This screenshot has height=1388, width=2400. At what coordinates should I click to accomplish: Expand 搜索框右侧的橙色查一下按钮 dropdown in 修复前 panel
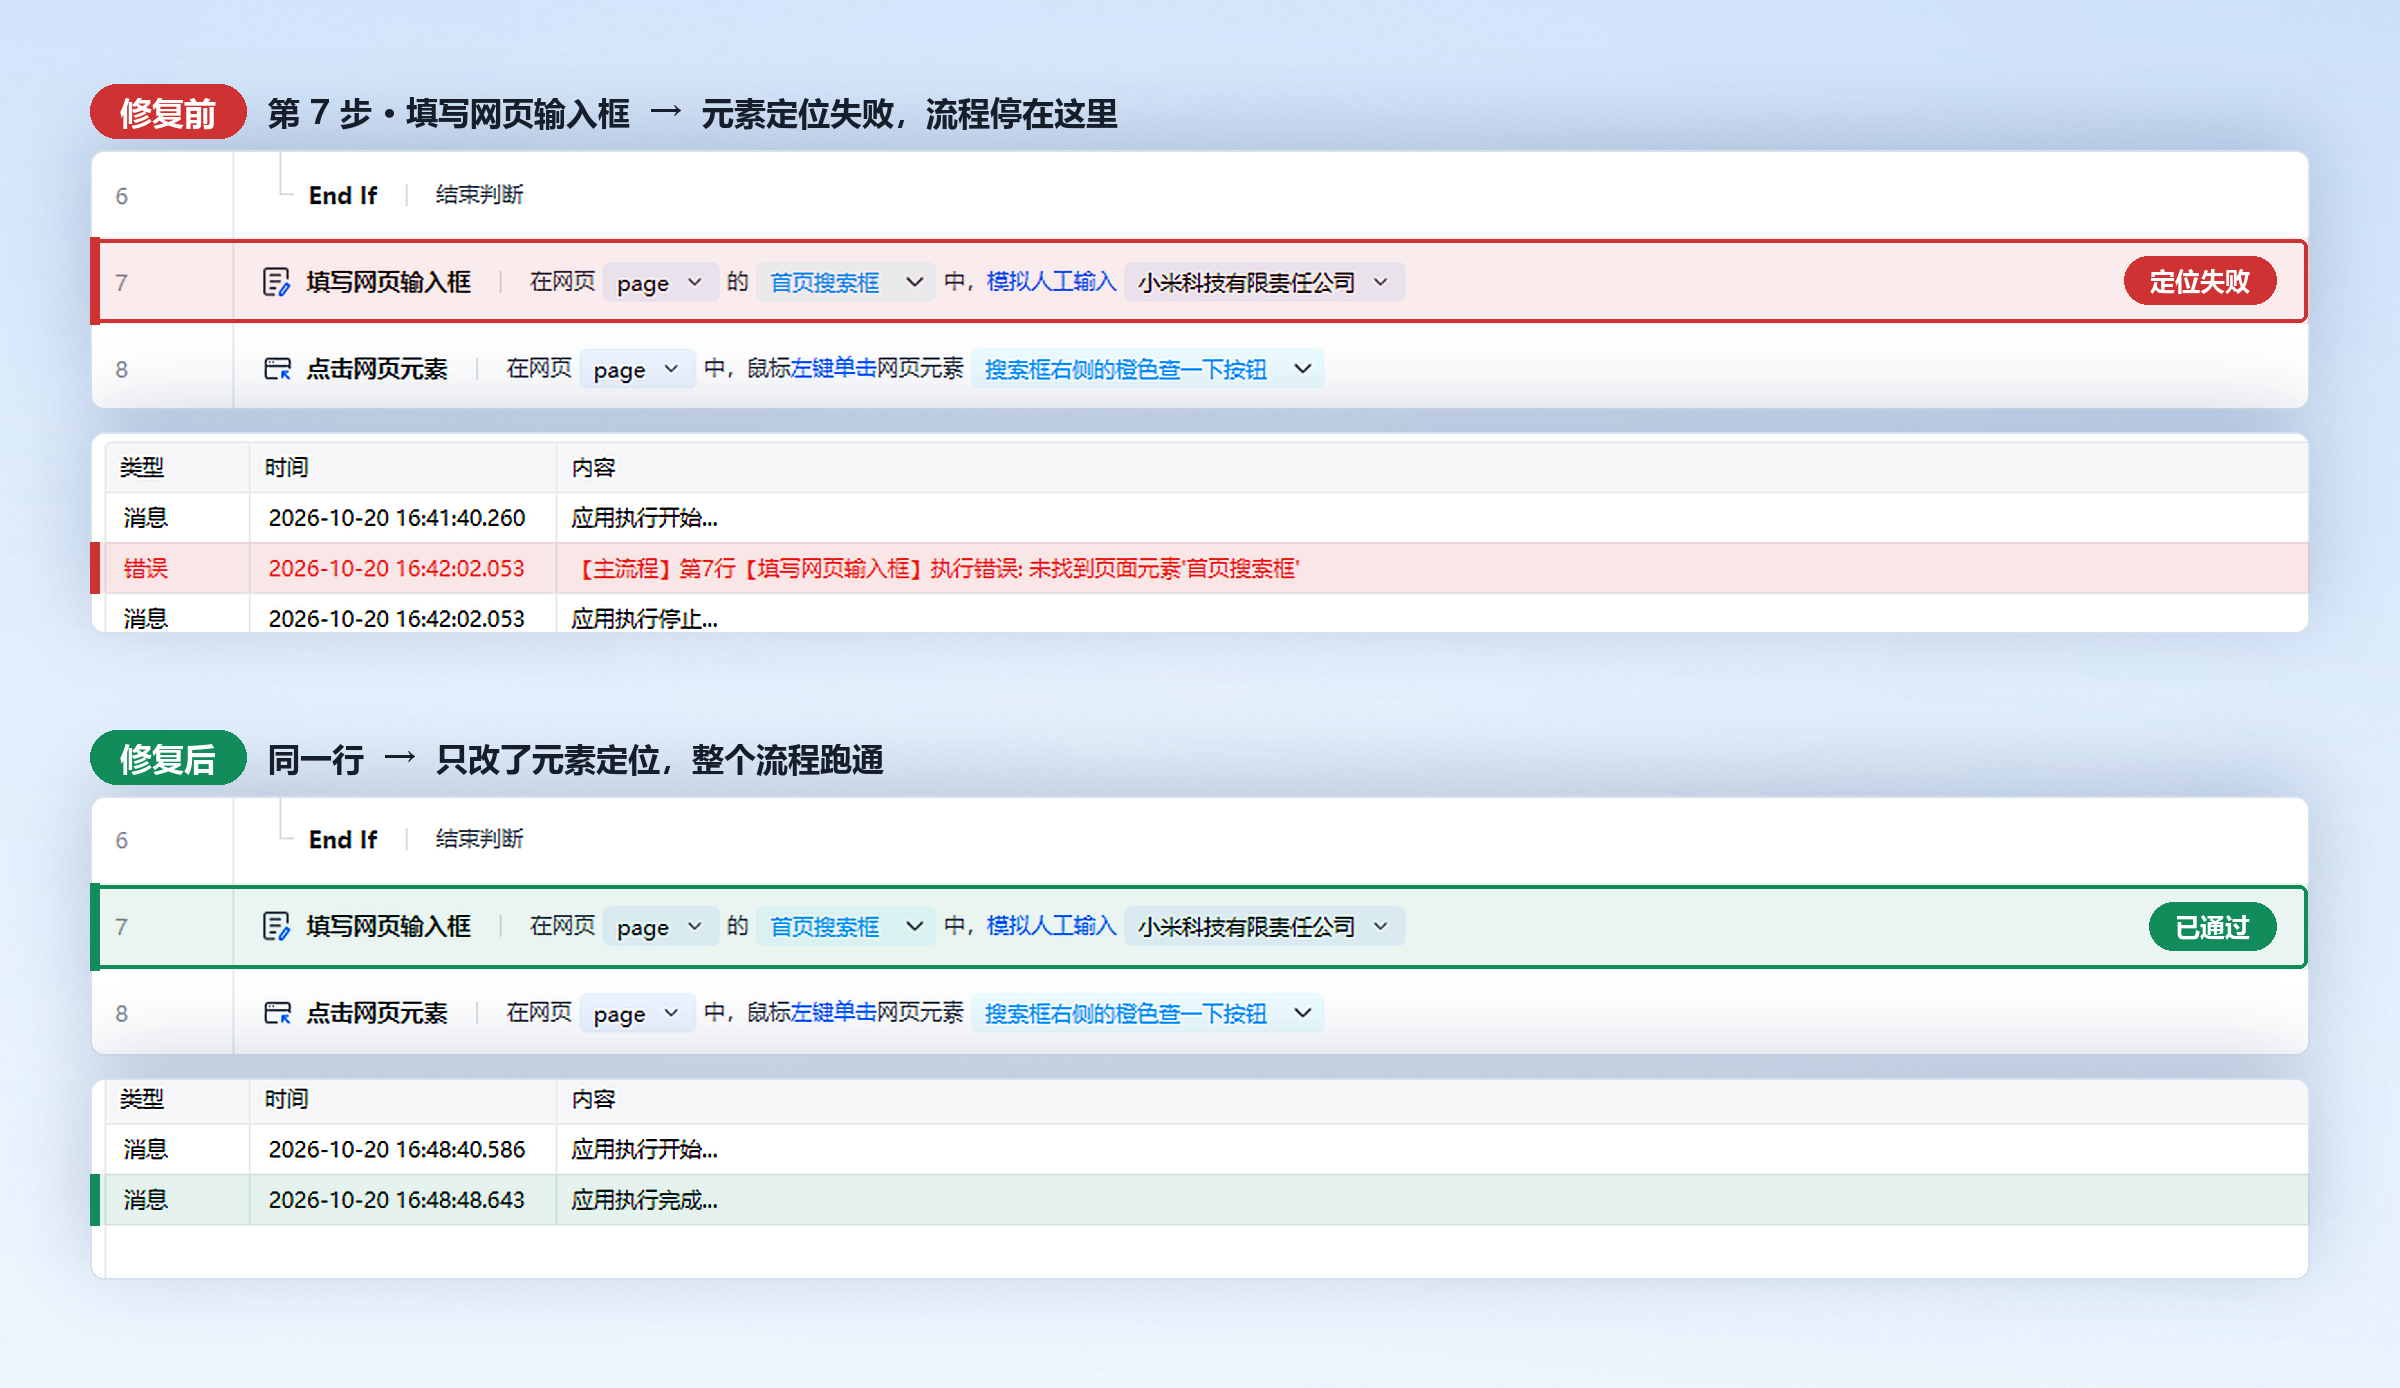pyautogui.click(x=1147, y=370)
